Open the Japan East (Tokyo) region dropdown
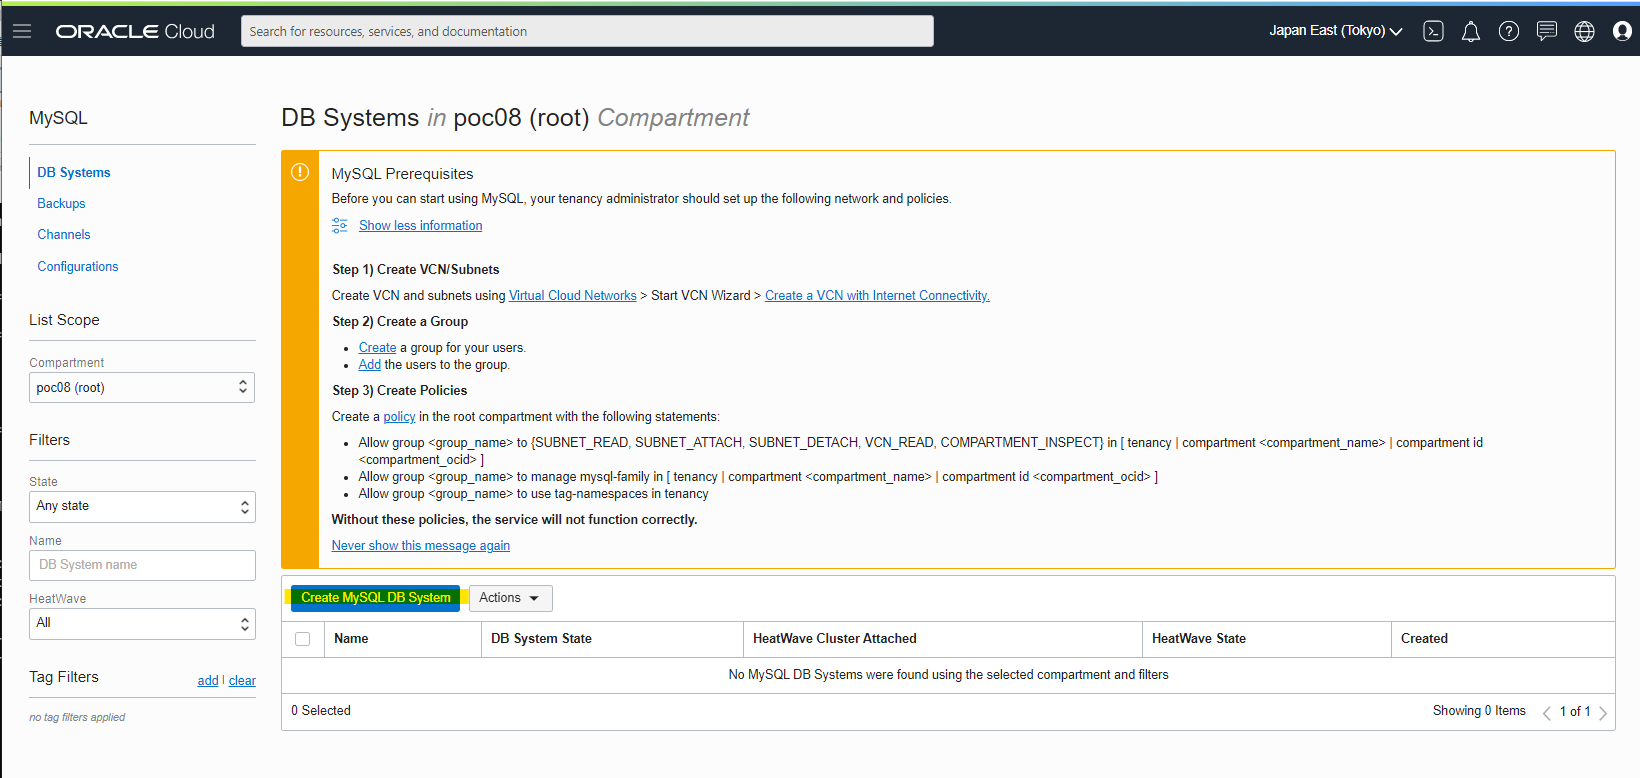Viewport: 1640px width, 778px height. (1335, 31)
